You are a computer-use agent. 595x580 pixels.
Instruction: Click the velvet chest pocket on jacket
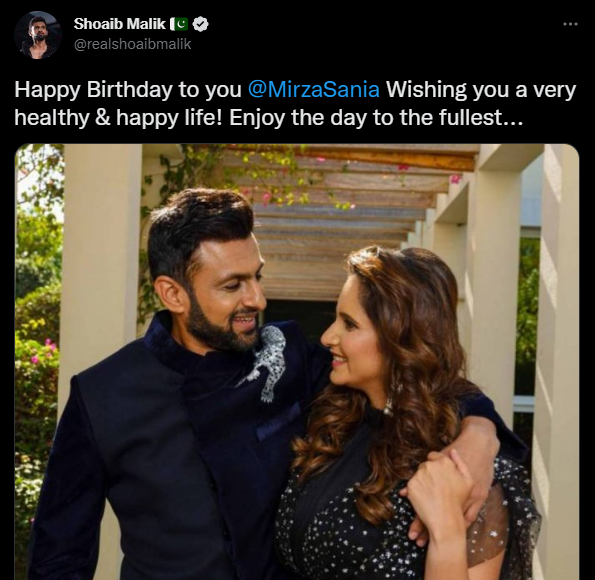click(x=277, y=422)
